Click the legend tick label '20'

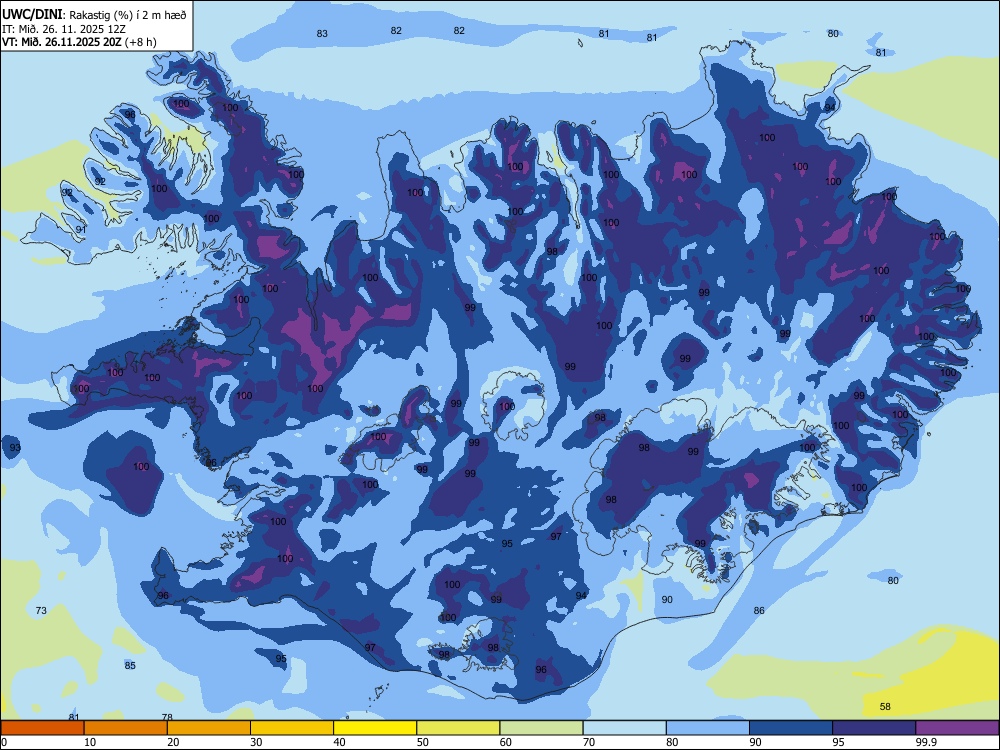pos(173,742)
